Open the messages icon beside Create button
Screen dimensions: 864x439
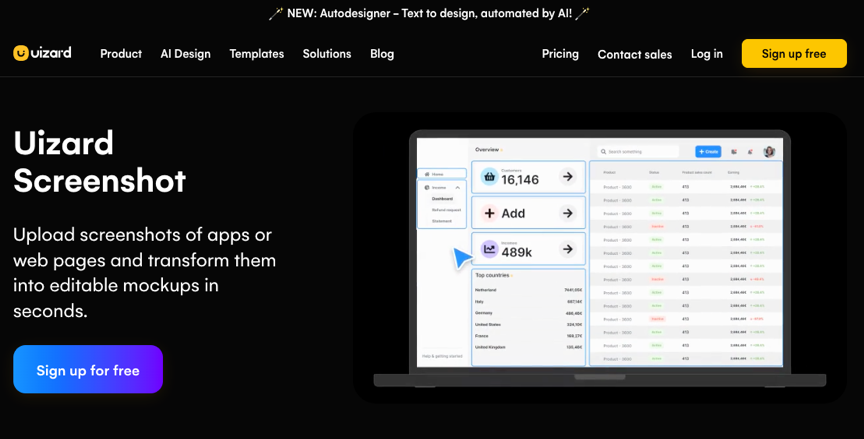click(x=734, y=151)
